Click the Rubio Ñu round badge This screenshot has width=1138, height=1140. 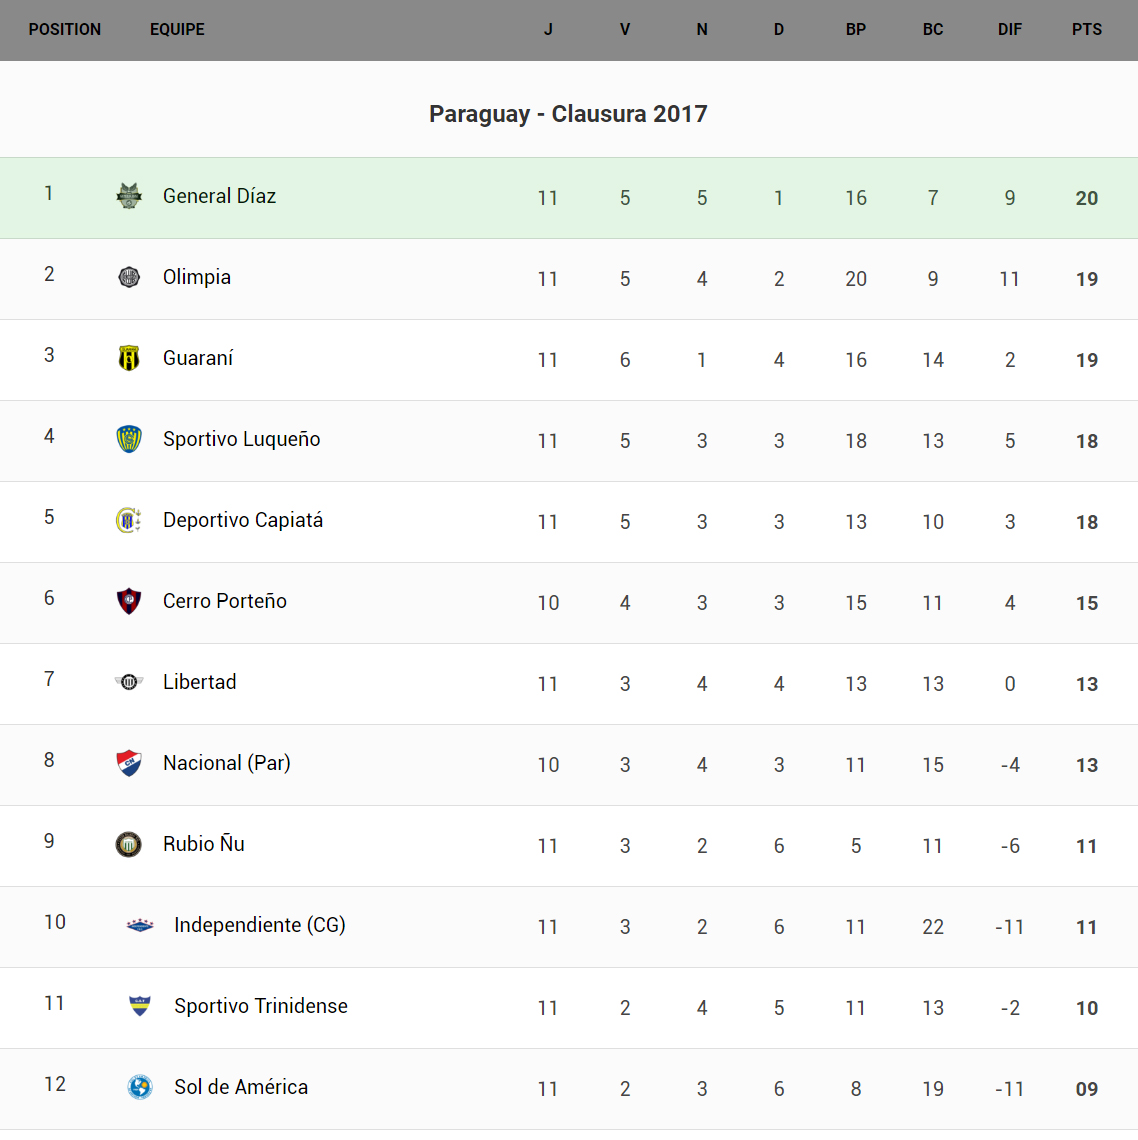(129, 844)
